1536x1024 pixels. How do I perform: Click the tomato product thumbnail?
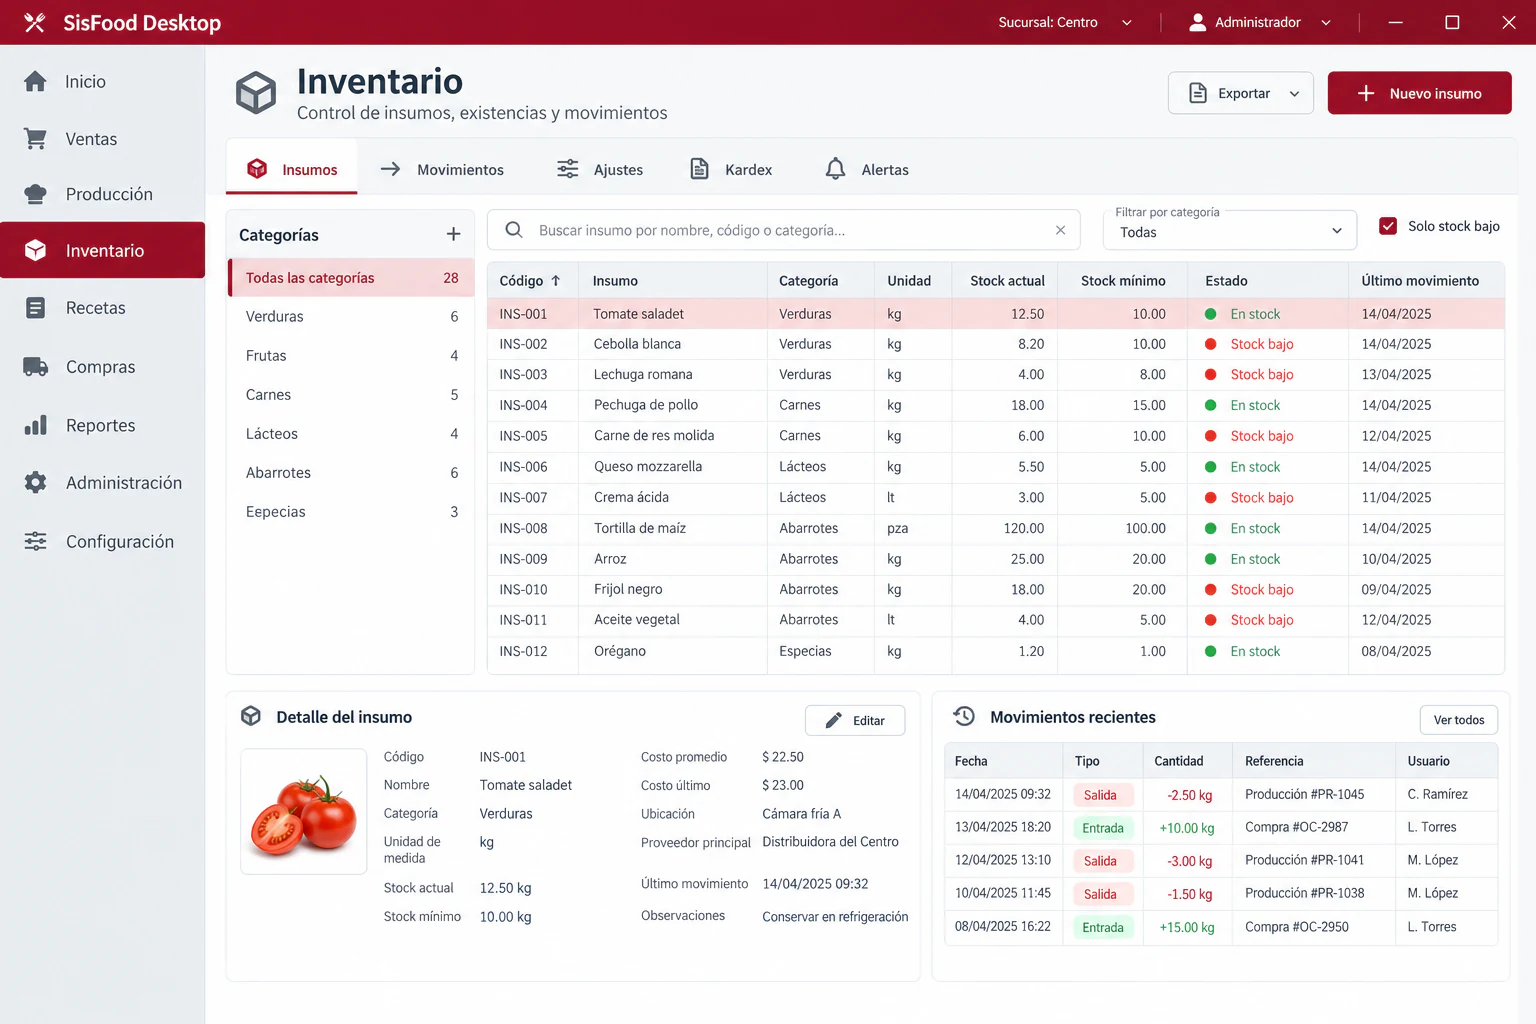[x=304, y=811]
